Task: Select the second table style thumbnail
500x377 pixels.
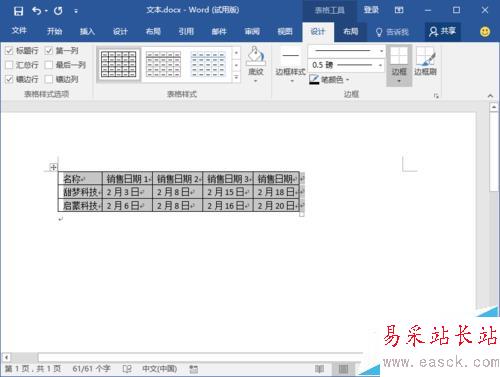Action: [163, 64]
